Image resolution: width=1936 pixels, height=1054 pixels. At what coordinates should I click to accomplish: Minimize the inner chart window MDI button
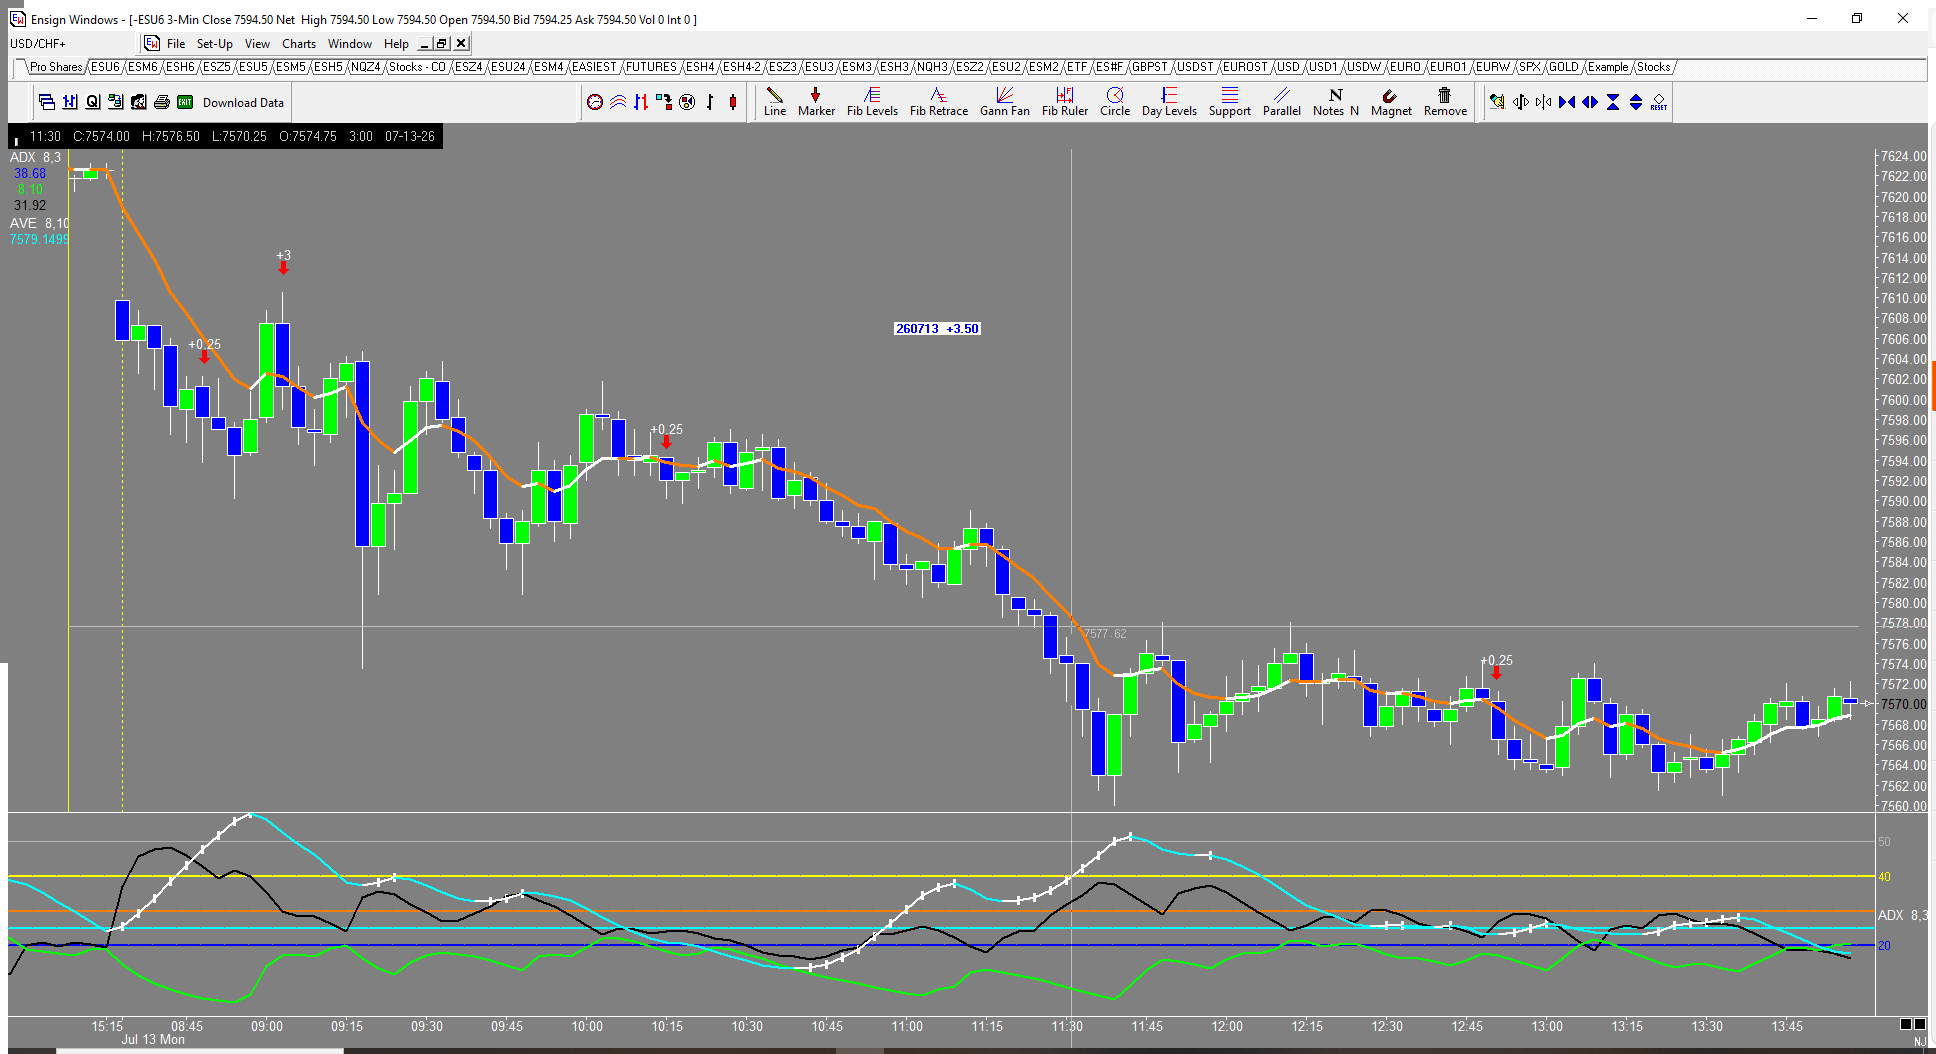point(424,43)
